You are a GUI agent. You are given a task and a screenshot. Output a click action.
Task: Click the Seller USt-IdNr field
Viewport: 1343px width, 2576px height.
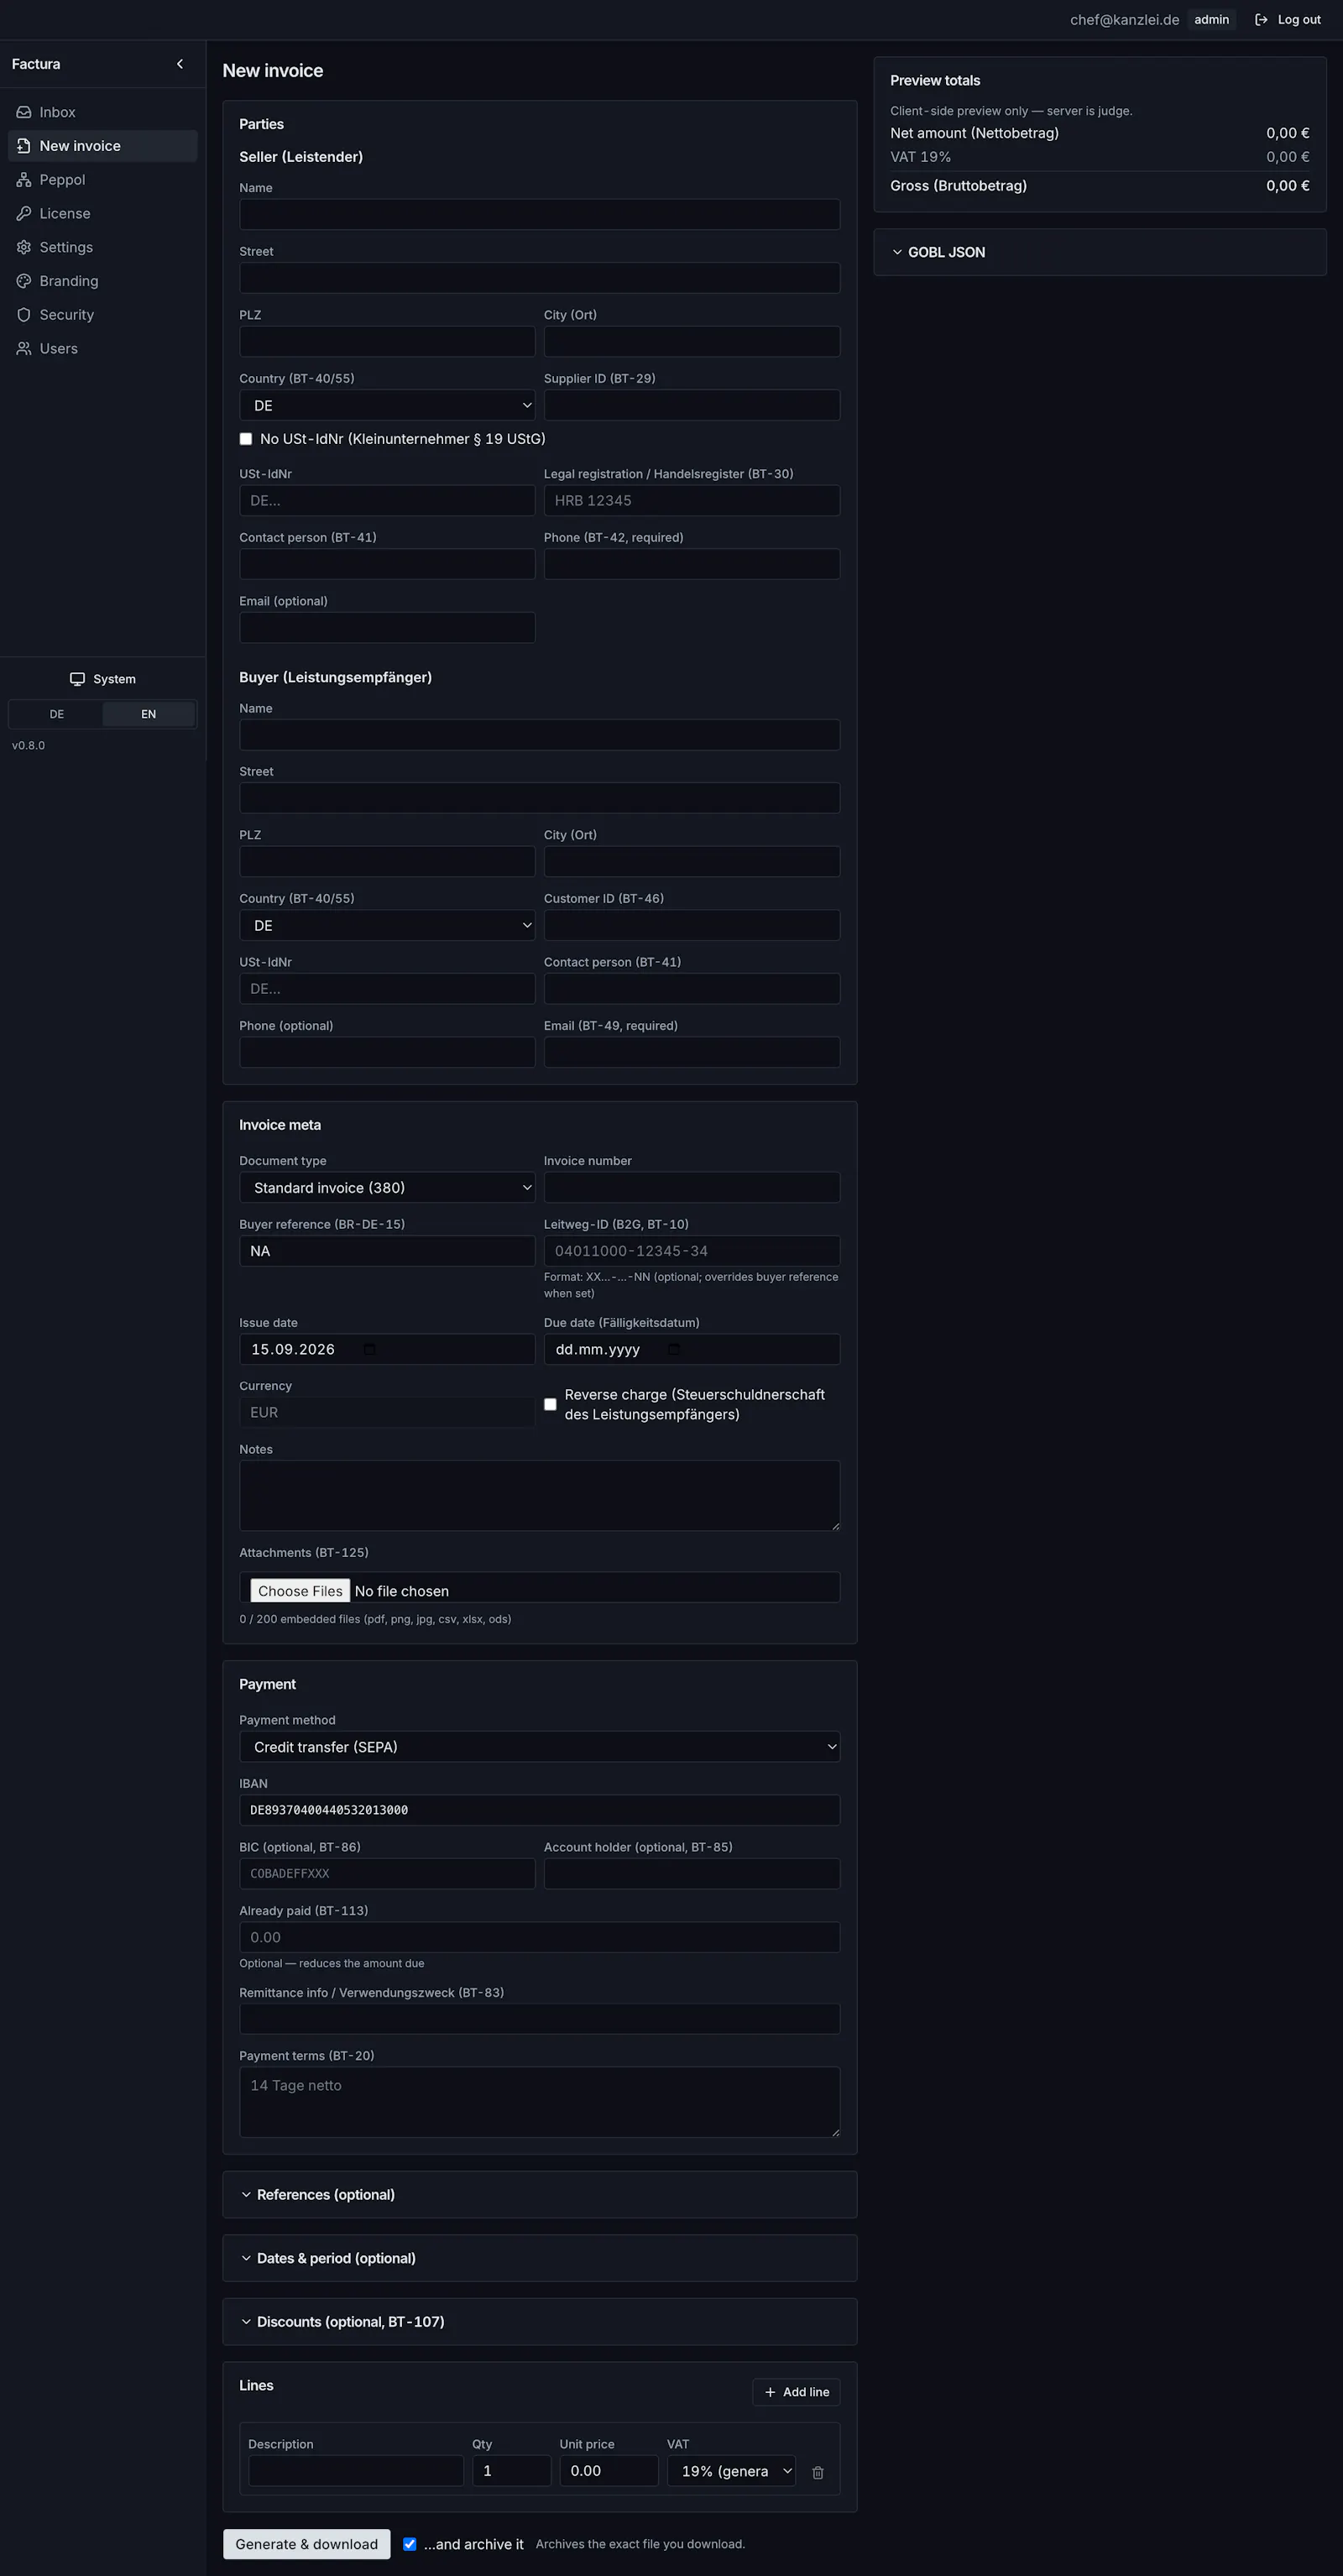pyautogui.click(x=387, y=500)
